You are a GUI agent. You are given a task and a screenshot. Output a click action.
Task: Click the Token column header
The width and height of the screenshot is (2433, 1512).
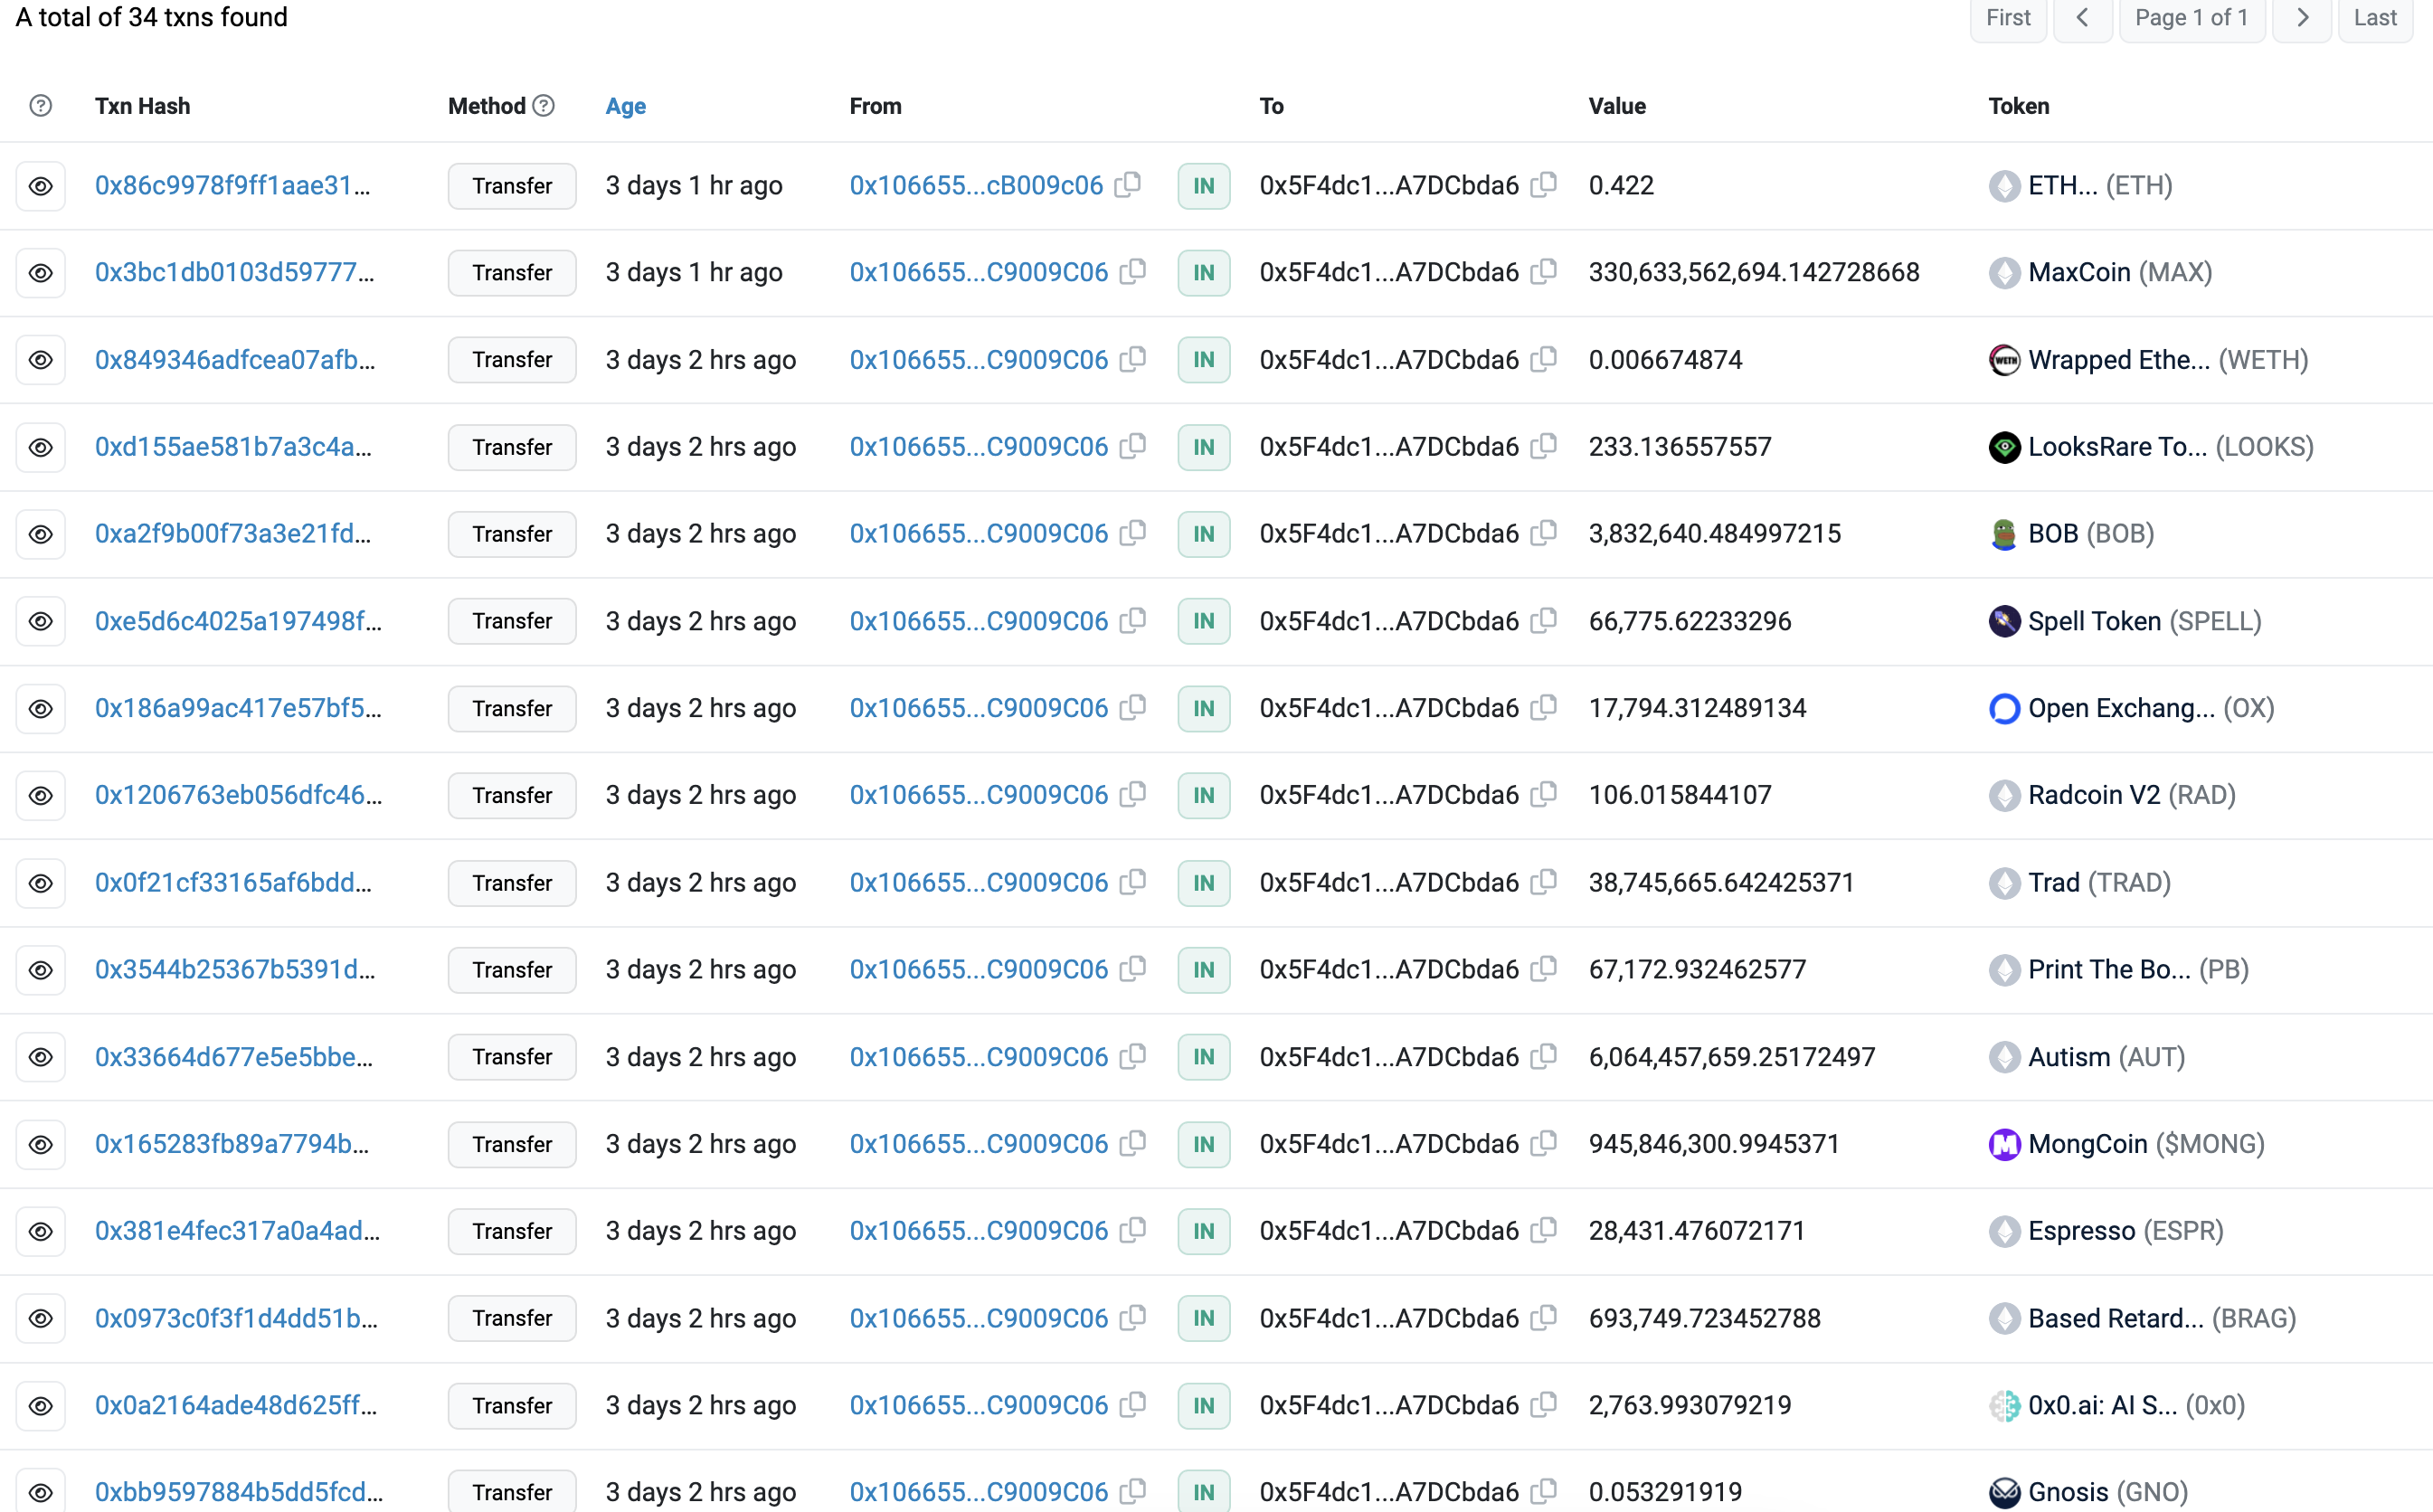click(2018, 106)
